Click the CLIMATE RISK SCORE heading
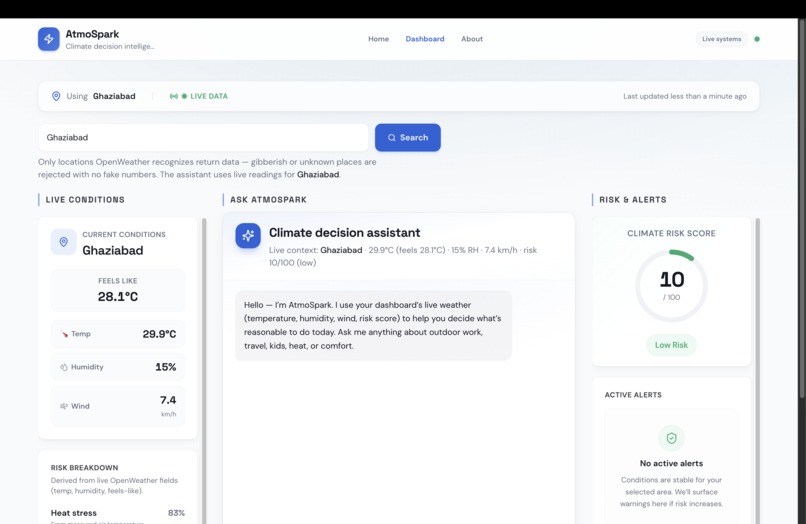Screen dimensions: 806x524 [671, 233]
